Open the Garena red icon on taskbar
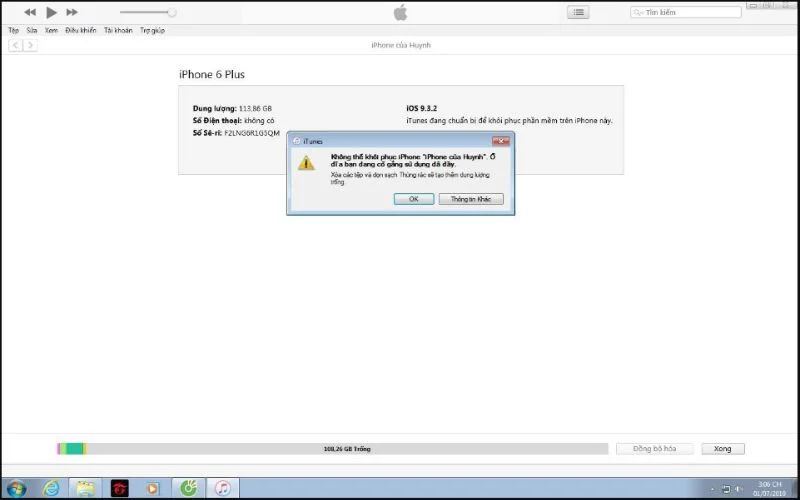Image resolution: width=800 pixels, height=500 pixels. [120, 488]
